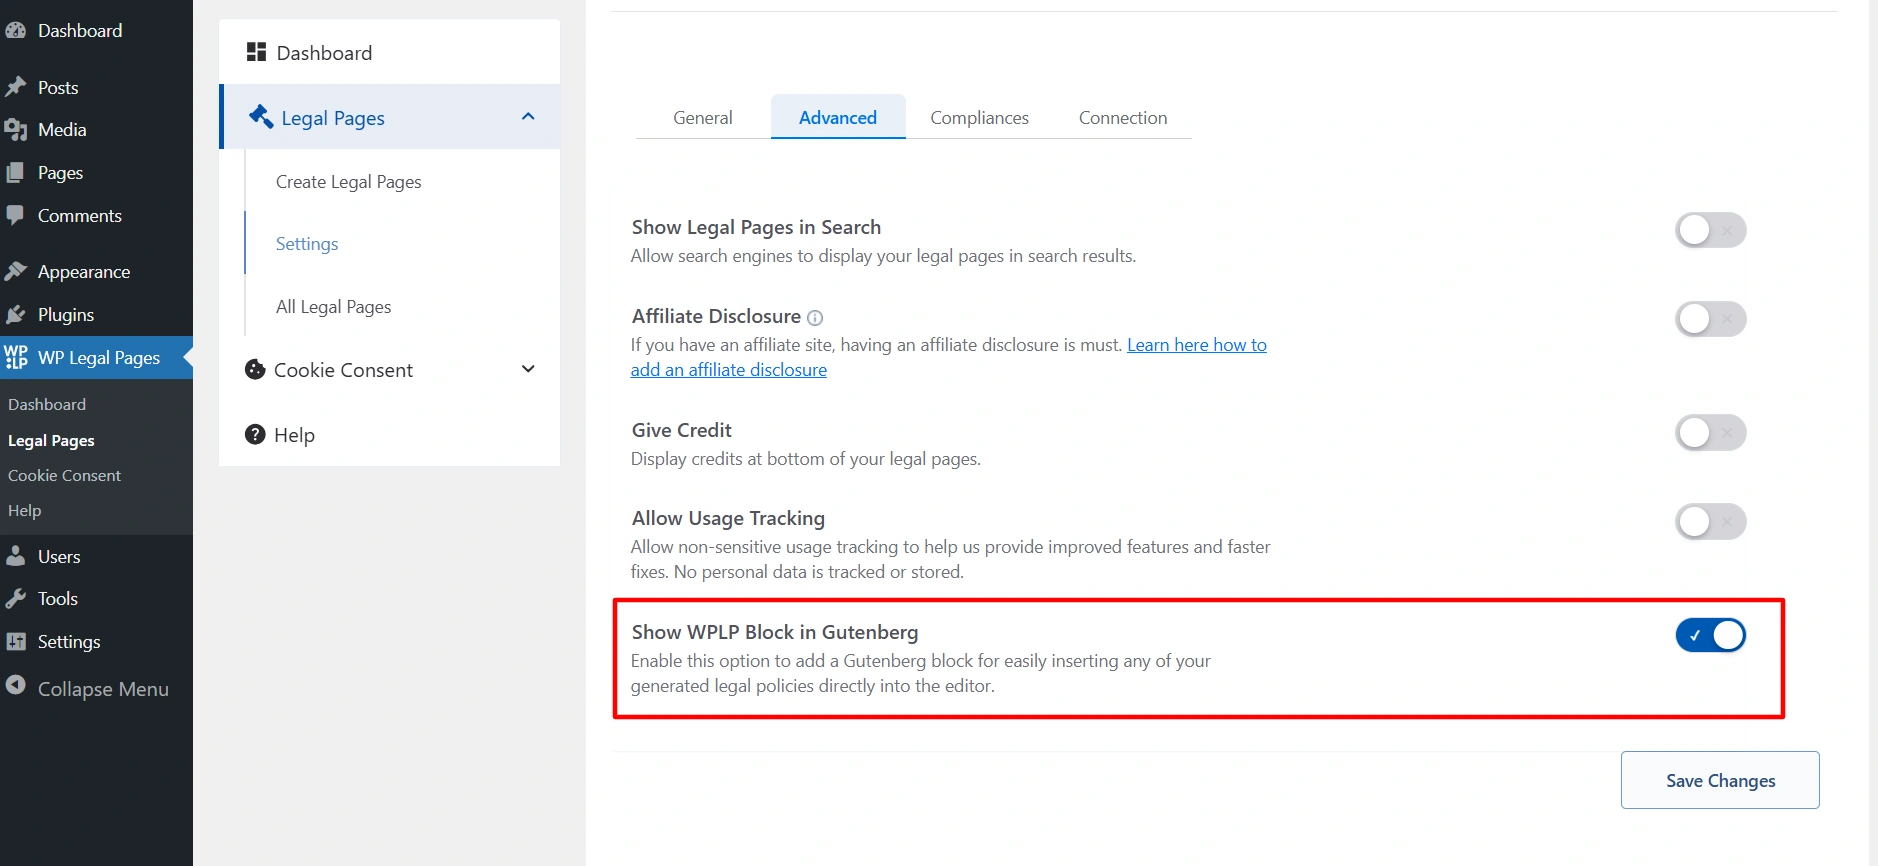
Task: Collapse the Legal Pages submenu chevron
Action: click(528, 117)
